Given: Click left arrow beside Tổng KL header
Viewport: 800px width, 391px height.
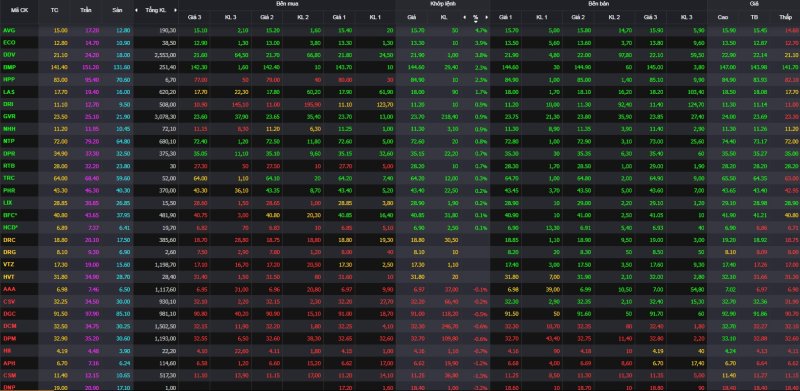Looking at the screenshot, I should point(136,10).
